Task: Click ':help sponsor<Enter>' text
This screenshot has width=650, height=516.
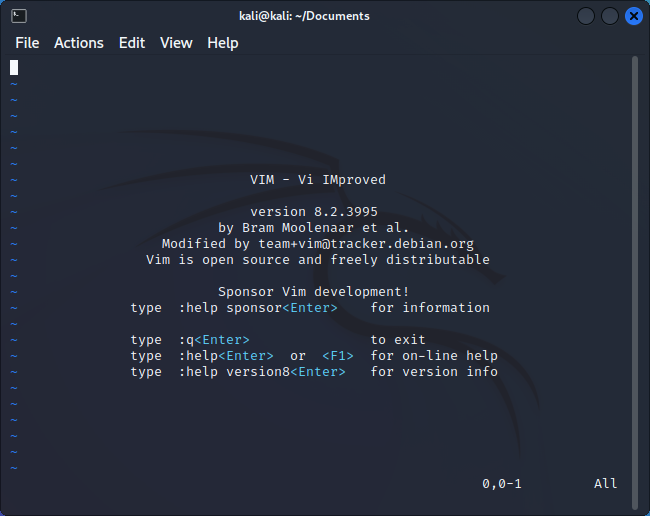Action: (x=258, y=308)
